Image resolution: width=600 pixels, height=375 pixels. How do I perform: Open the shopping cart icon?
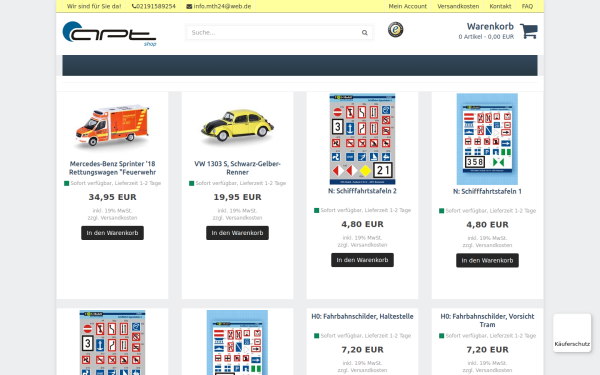pos(528,31)
